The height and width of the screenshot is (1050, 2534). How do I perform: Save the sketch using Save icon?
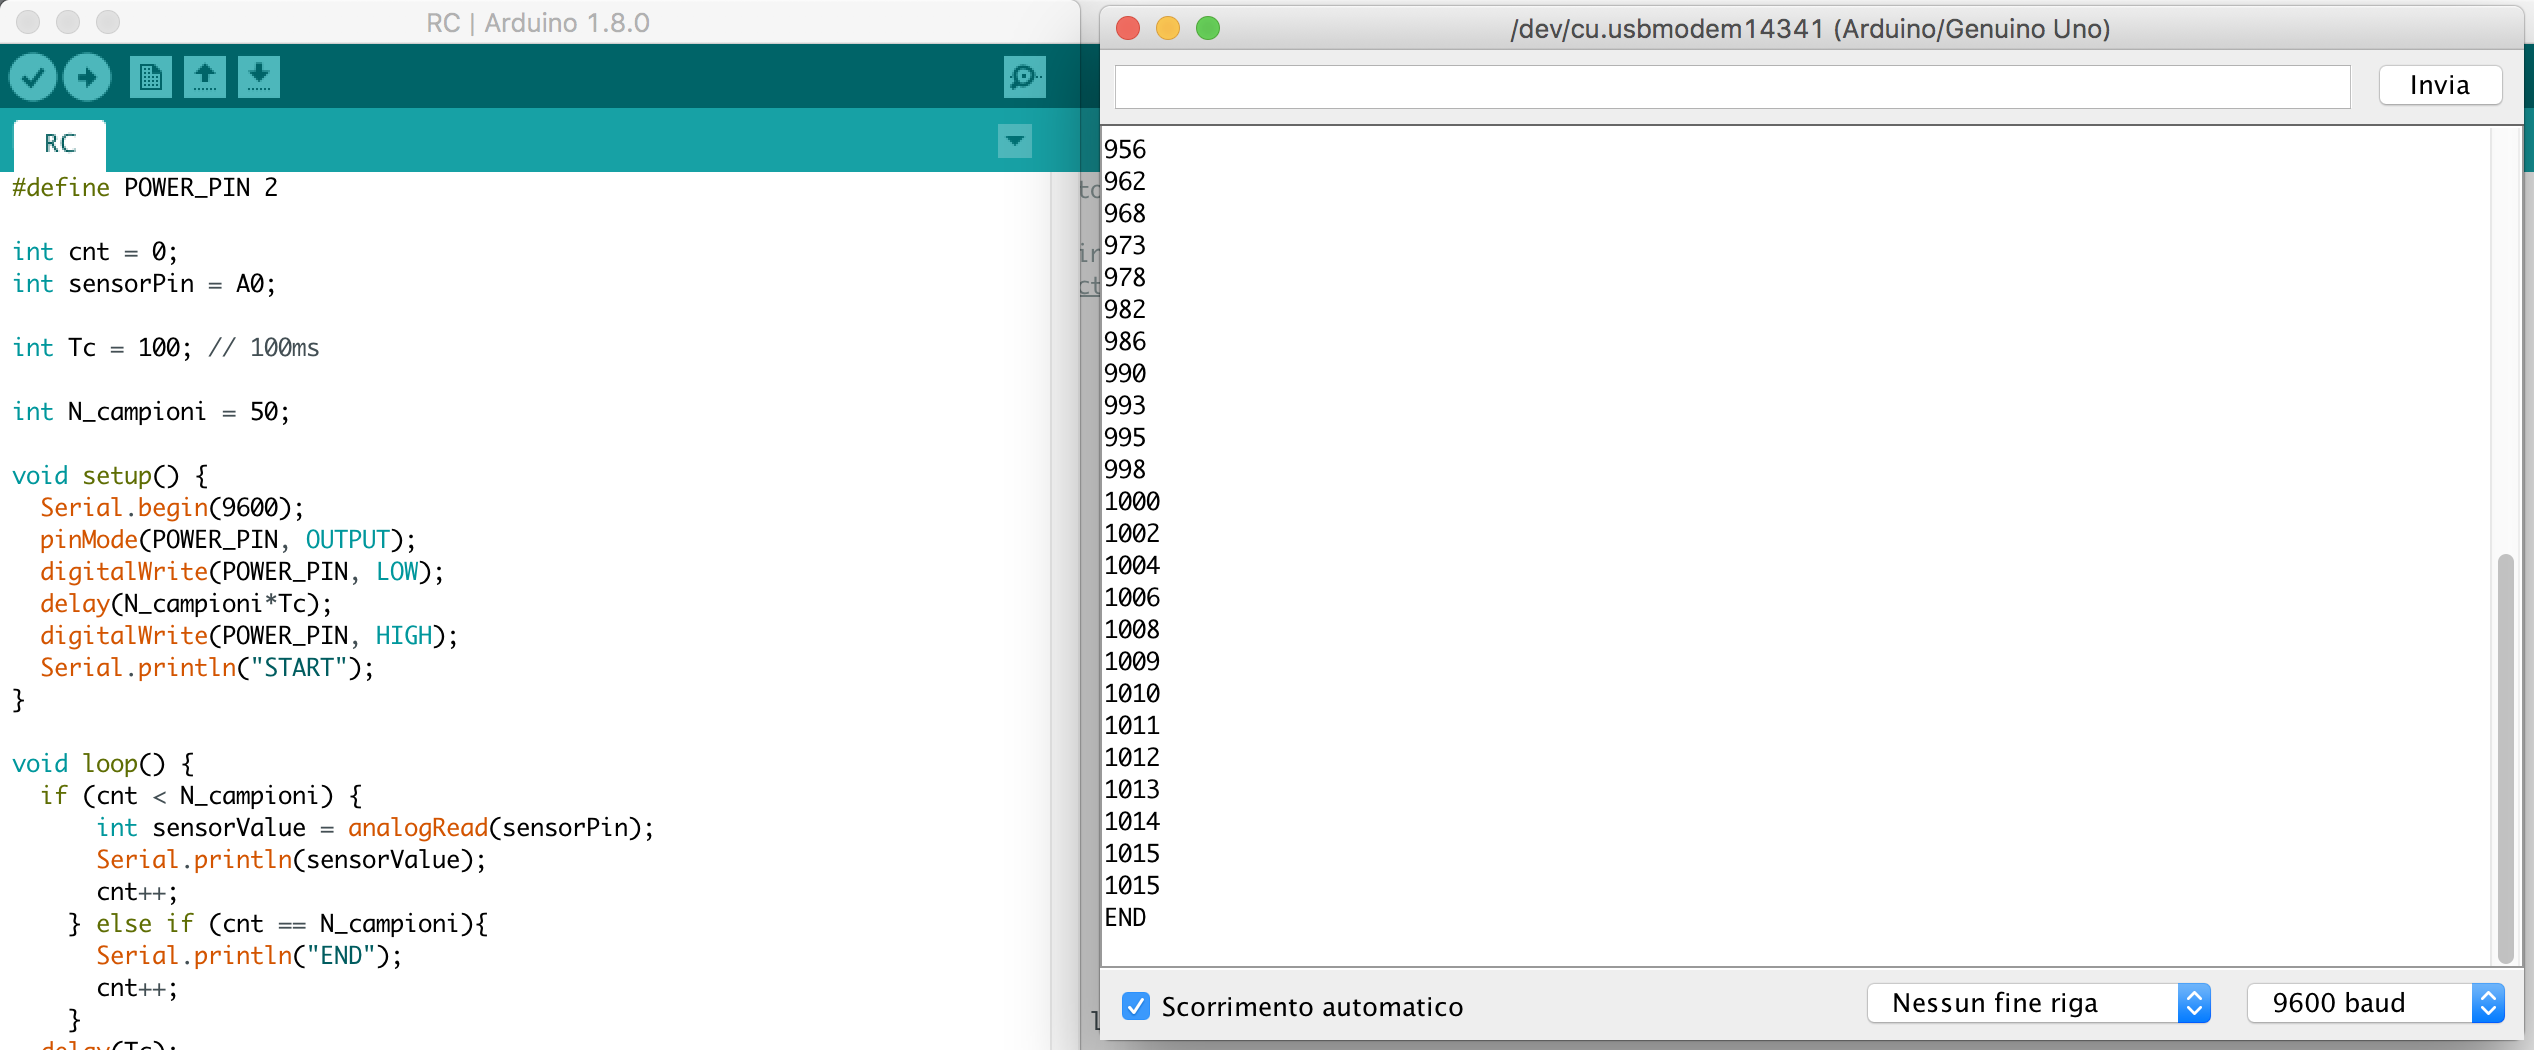click(x=258, y=77)
